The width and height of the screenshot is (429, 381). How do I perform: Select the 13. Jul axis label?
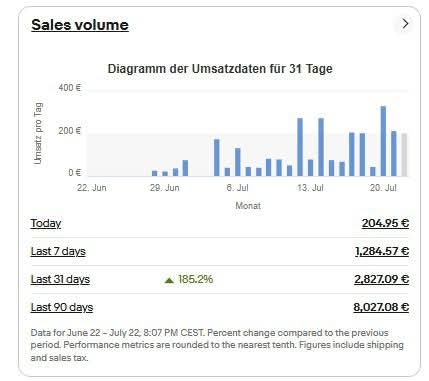(x=310, y=188)
